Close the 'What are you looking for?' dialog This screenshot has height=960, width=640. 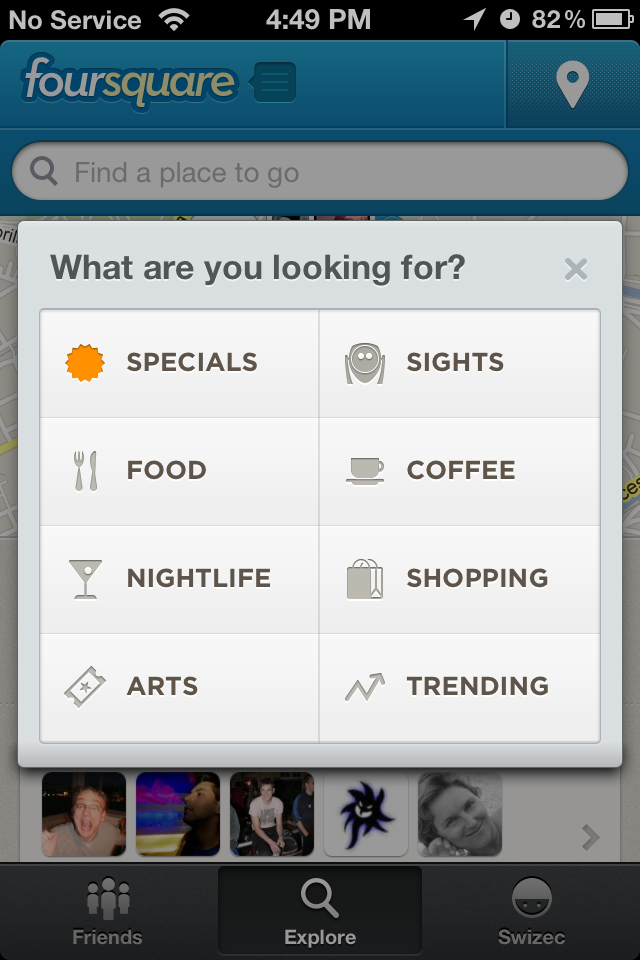point(576,269)
